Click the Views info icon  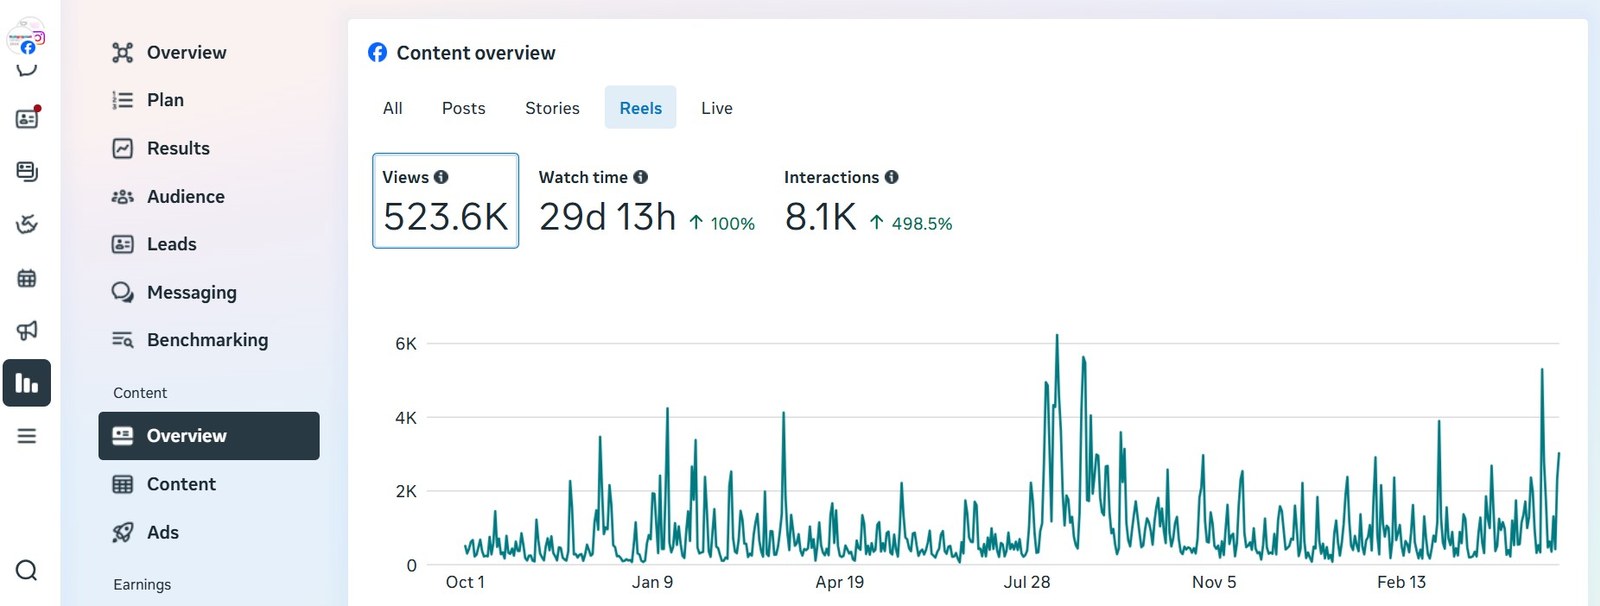coord(441,177)
